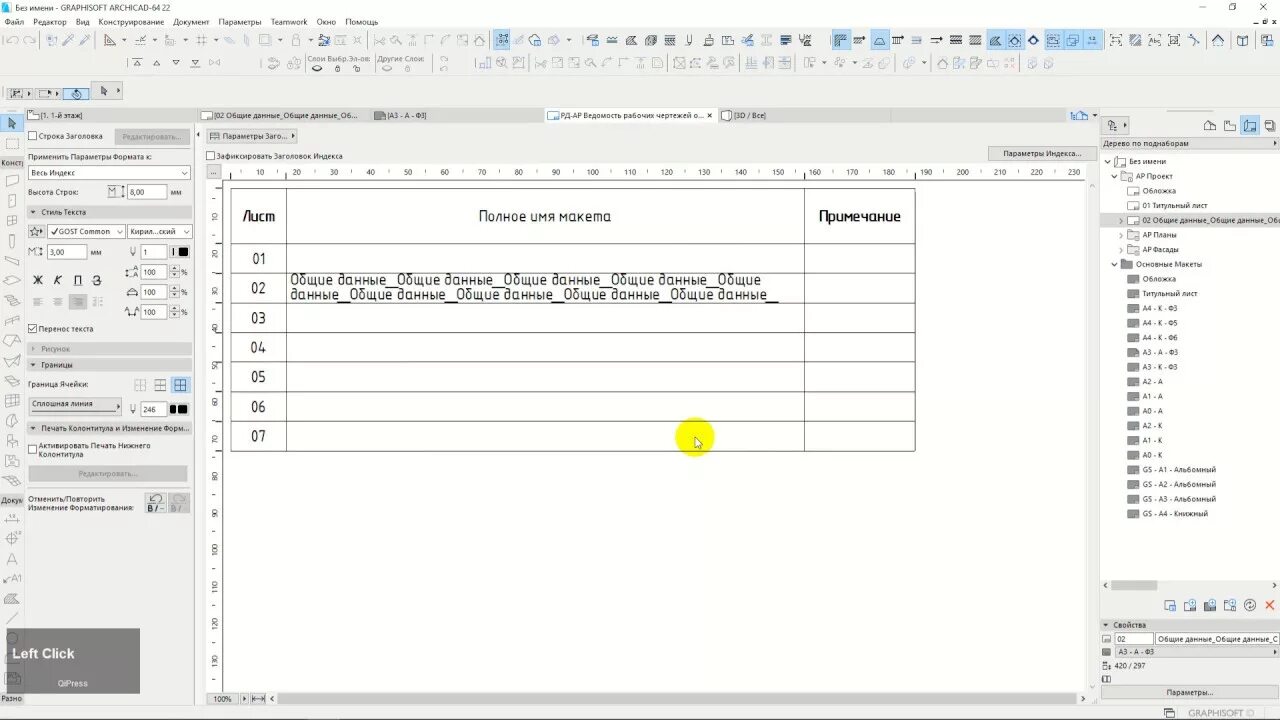This screenshot has width=1280, height=720.
Task: Open the Teamwork menu
Action: (x=289, y=22)
